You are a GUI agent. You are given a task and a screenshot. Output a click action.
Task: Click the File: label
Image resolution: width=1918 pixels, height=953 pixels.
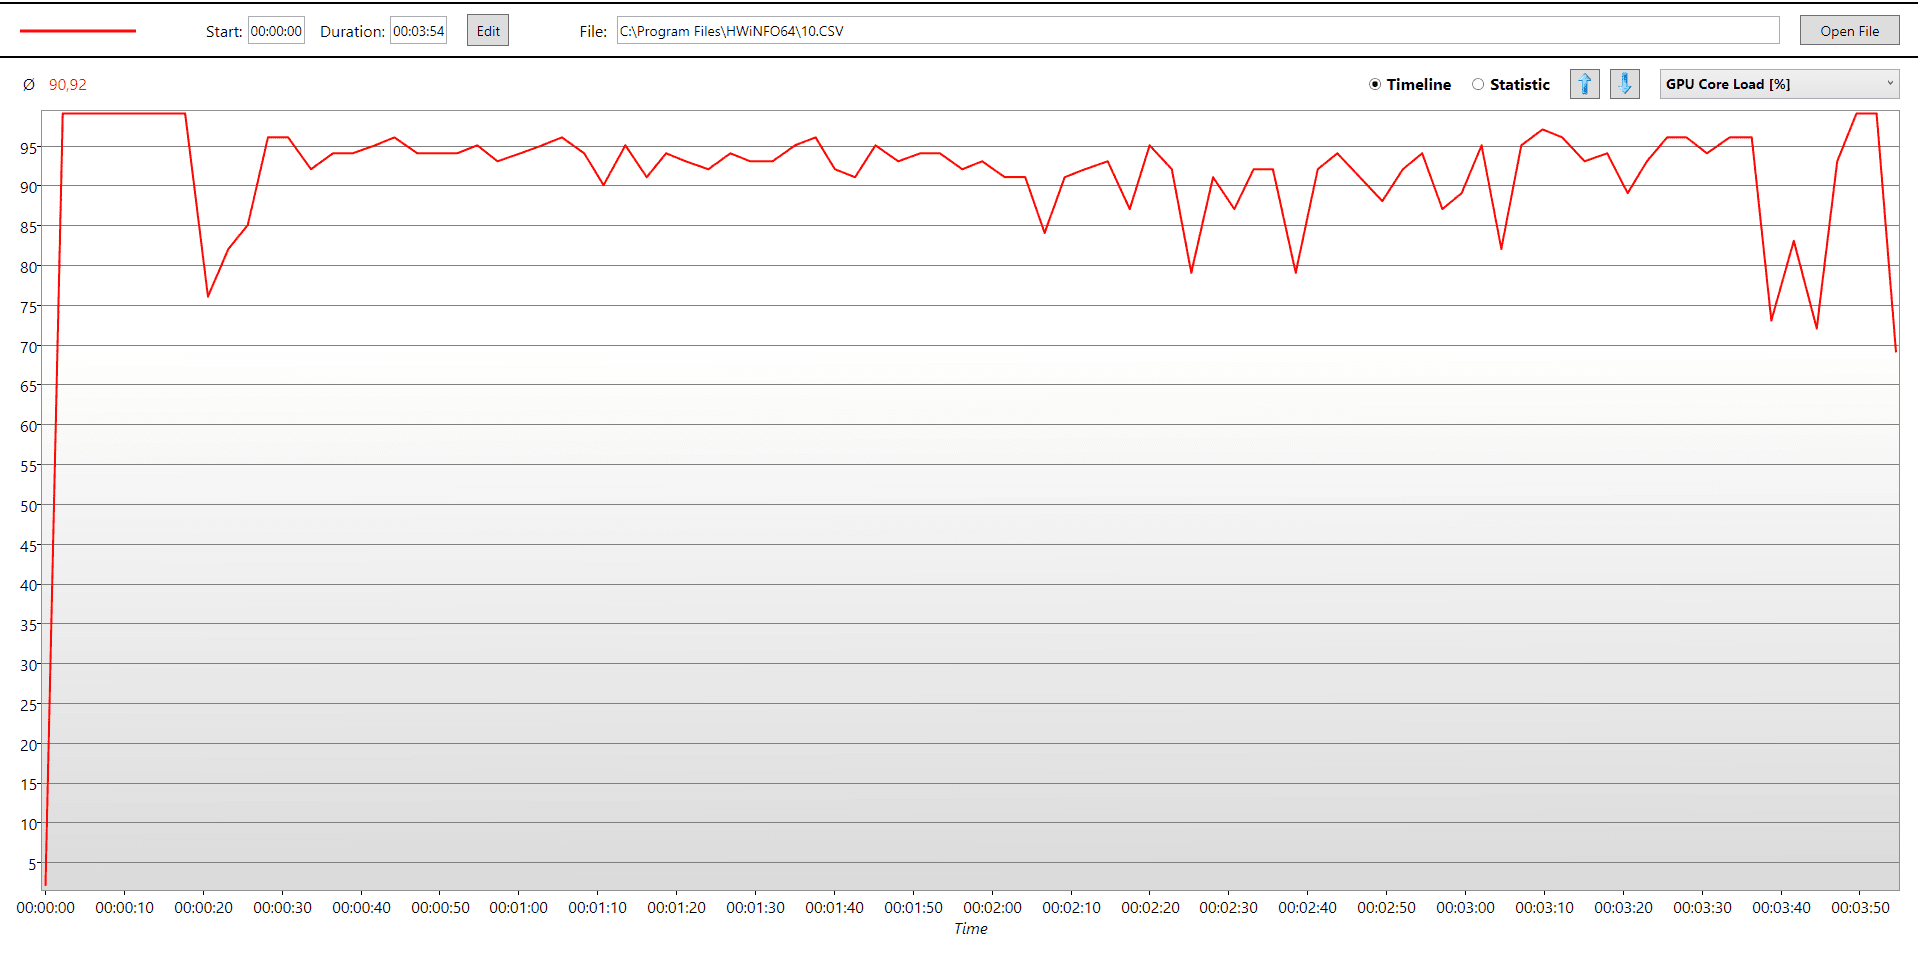point(593,32)
